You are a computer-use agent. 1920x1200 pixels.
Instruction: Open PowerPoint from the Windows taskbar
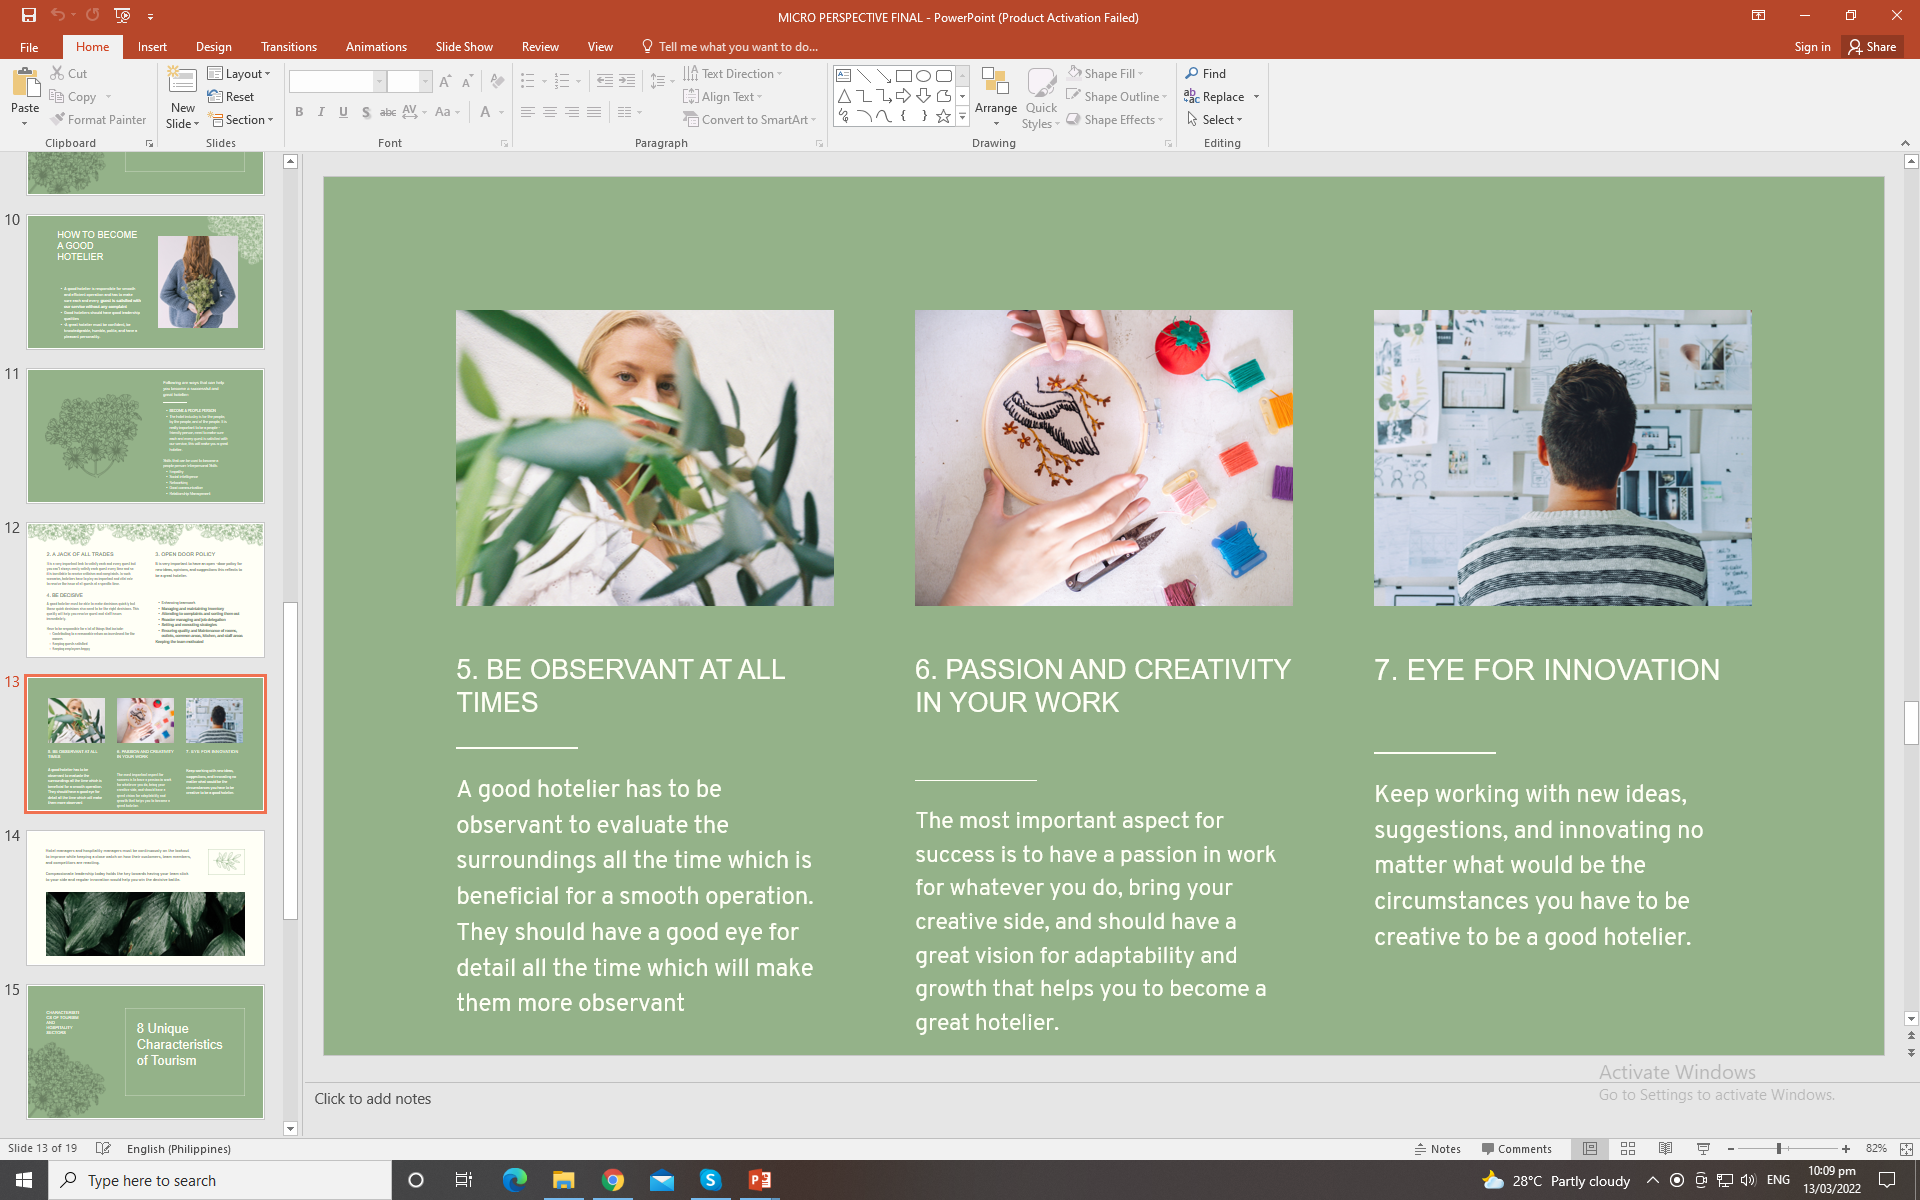(x=760, y=1180)
